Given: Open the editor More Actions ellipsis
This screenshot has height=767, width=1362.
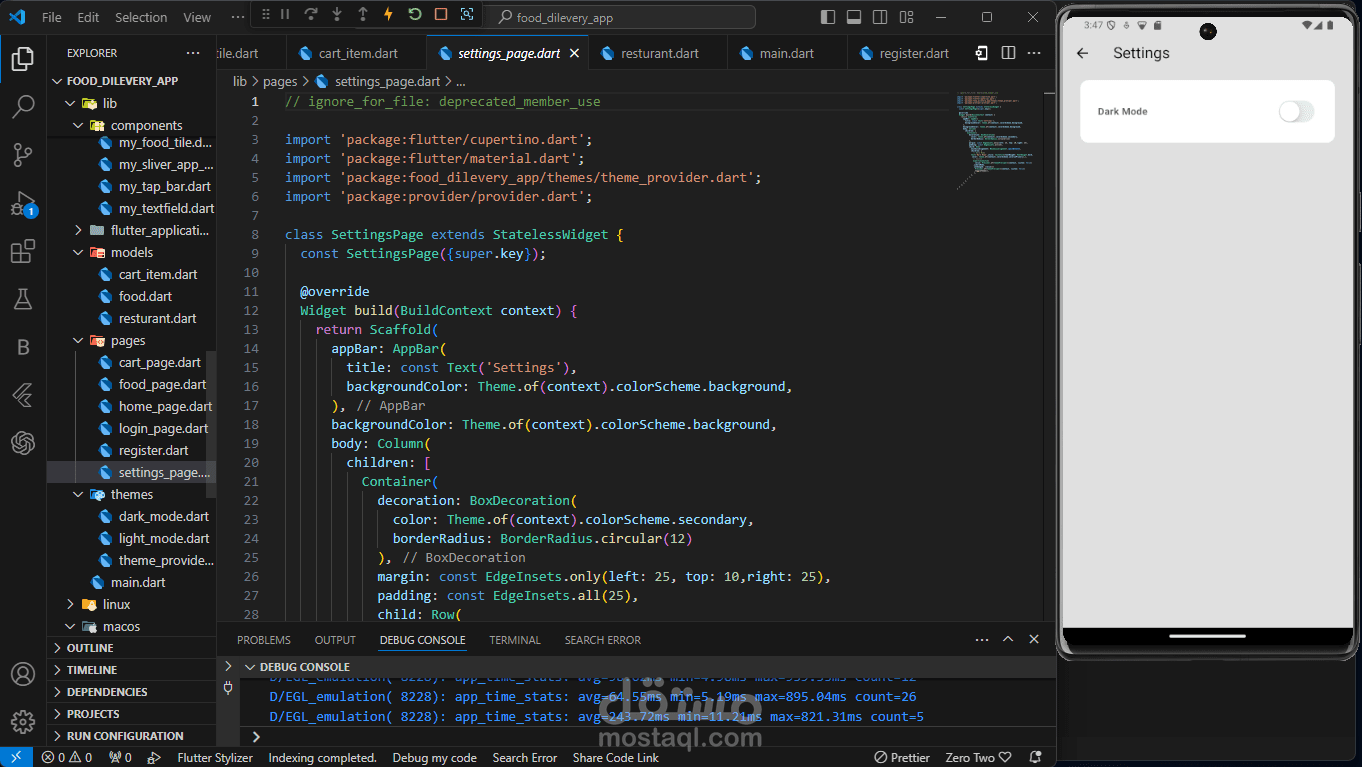Looking at the screenshot, I should tap(1035, 53).
